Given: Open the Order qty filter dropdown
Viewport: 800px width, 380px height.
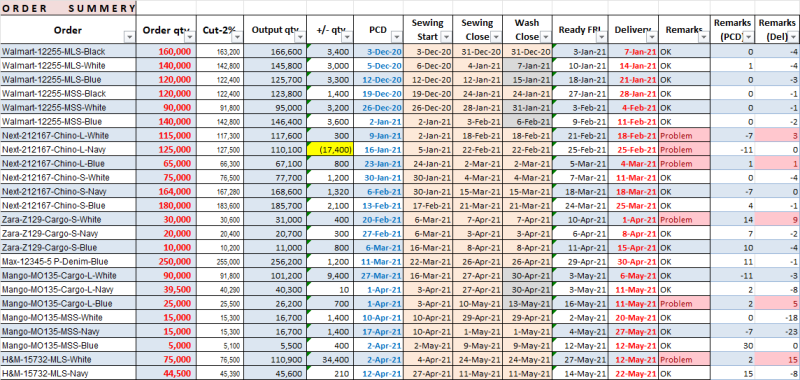Looking at the screenshot, I should pyautogui.click(x=190, y=37).
